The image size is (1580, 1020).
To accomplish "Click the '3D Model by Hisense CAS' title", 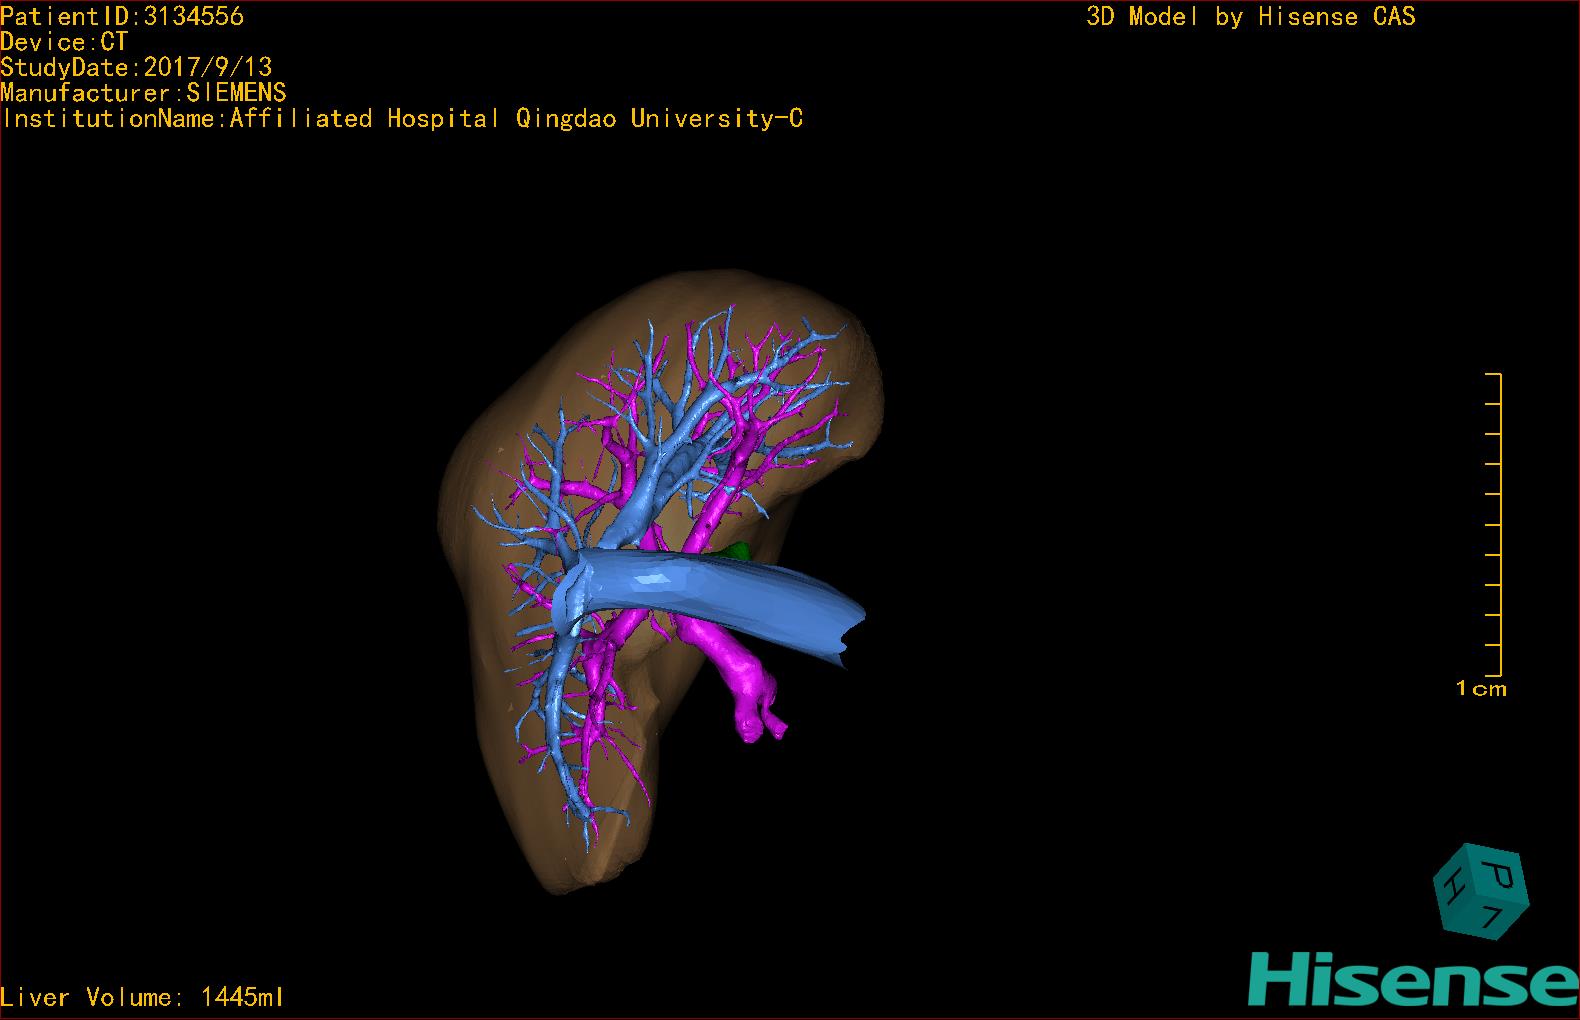I will click(1250, 16).
